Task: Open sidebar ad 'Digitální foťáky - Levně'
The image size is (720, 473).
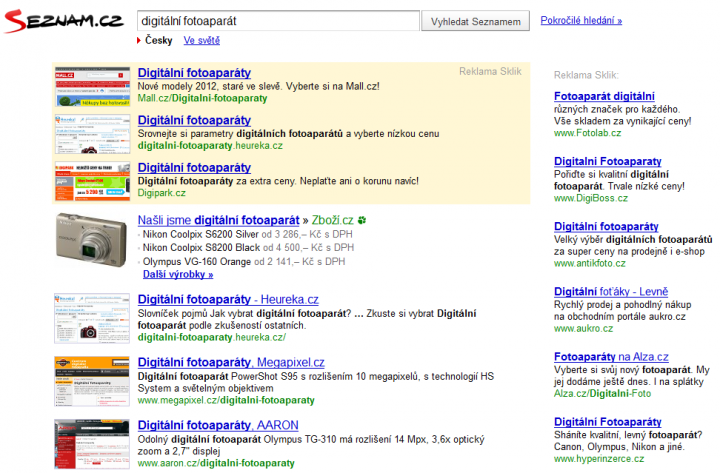Action: click(611, 292)
